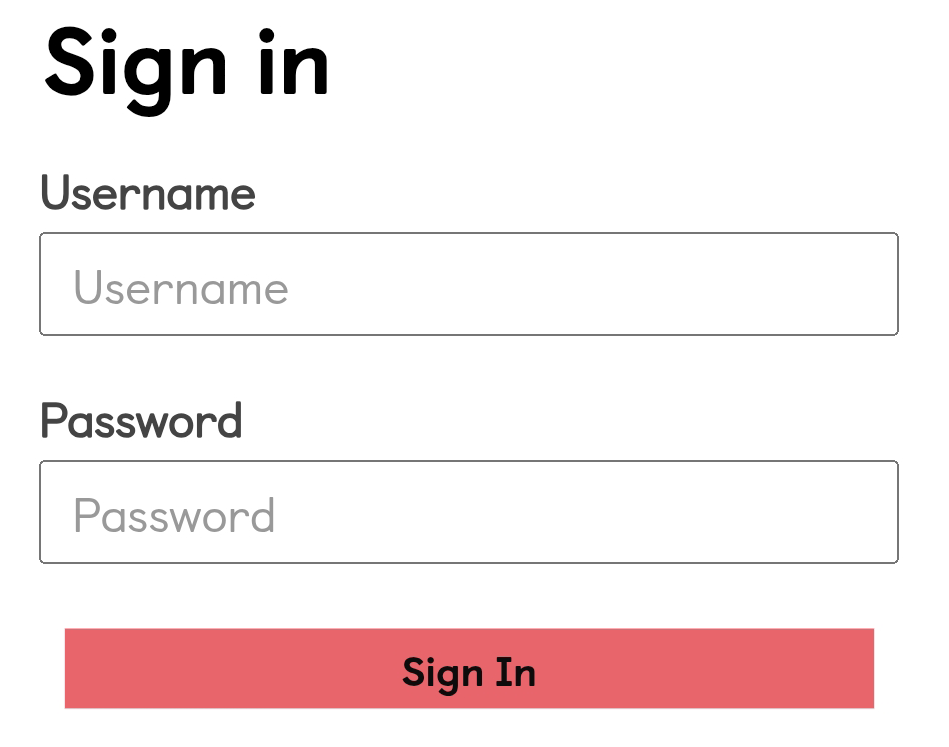Place cursor in the Password textbox
949x747 pixels.
tap(468, 512)
